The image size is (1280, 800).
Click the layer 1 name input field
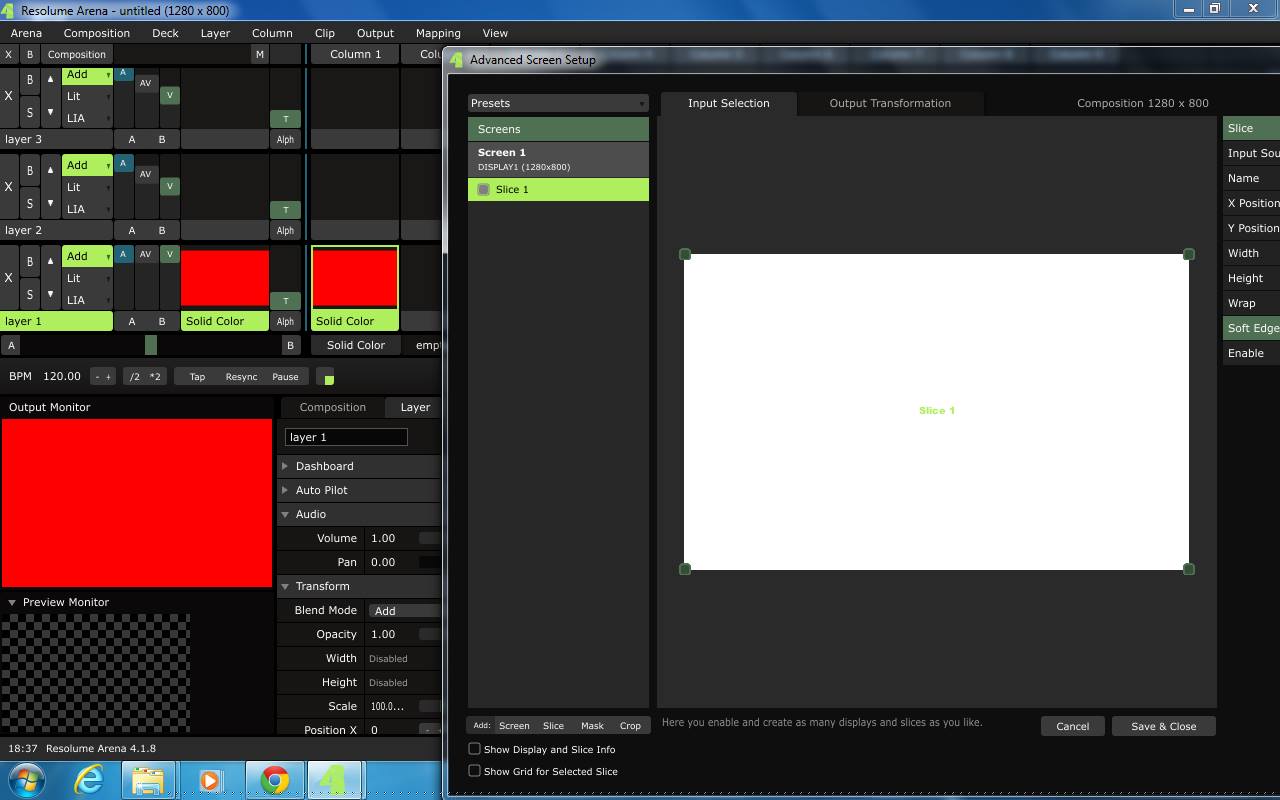pyautogui.click(x=346, y=437)
